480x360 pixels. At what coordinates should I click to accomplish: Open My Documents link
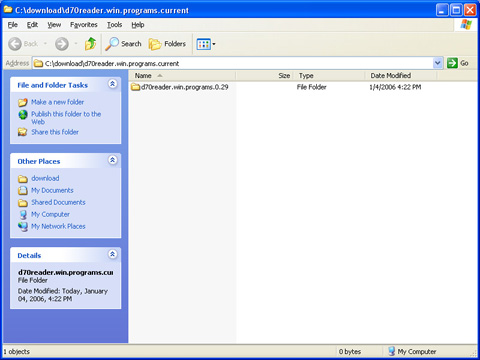pyautogui.click(x=52, y=190)
